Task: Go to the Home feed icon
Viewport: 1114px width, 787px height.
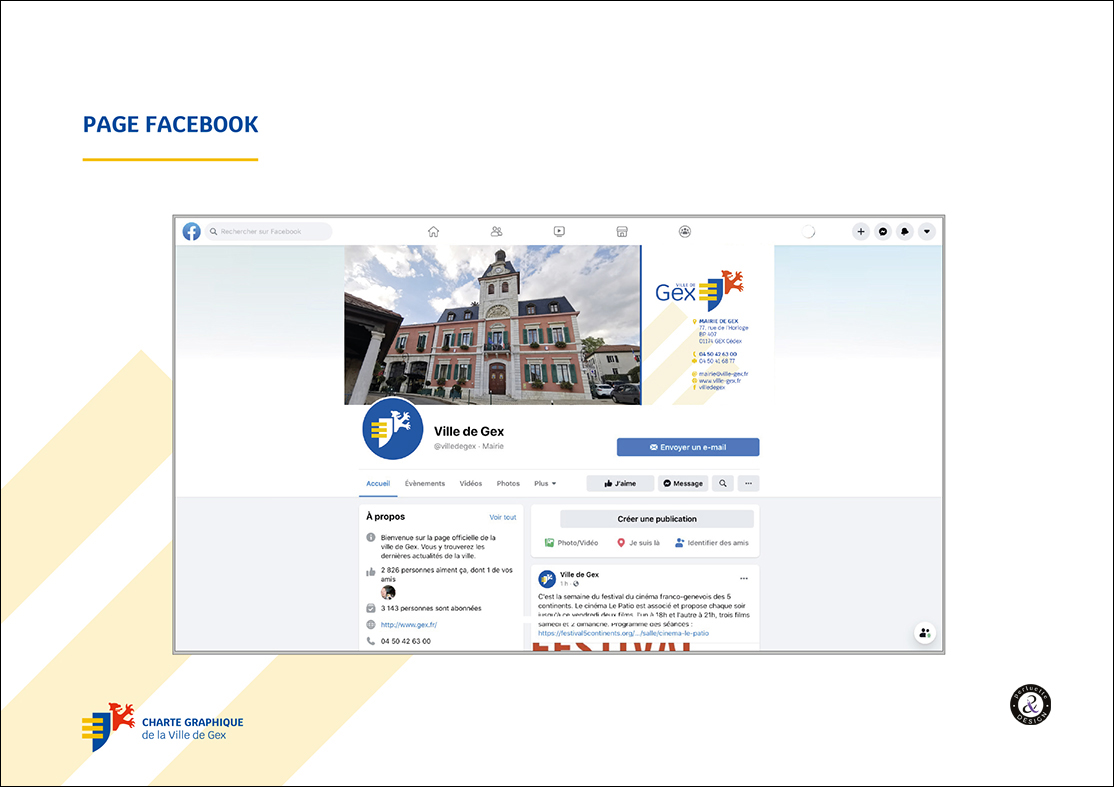Action: 433,231
